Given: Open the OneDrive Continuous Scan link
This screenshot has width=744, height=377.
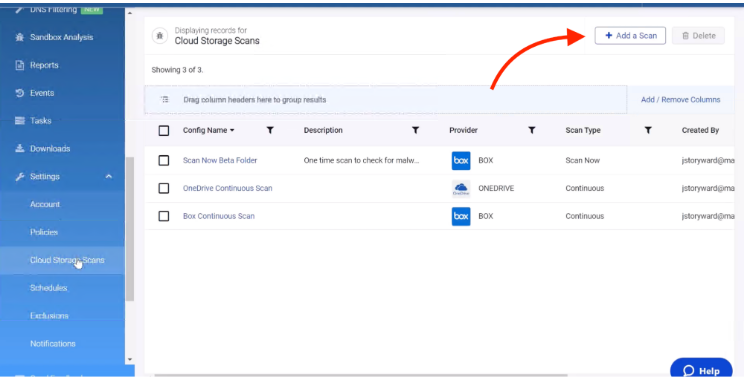Looking at the screenshot, I should [228, 188].
